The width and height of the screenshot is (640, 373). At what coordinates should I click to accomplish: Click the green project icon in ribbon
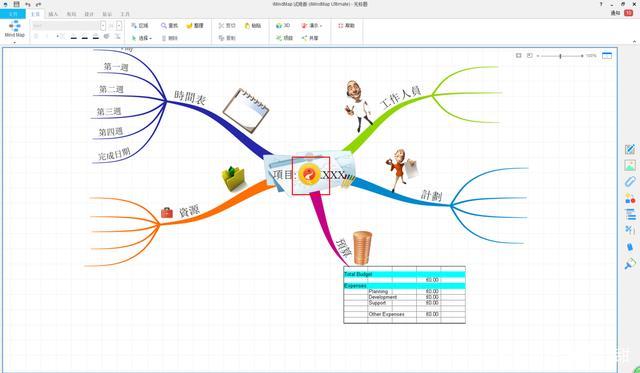coord(279,38)
